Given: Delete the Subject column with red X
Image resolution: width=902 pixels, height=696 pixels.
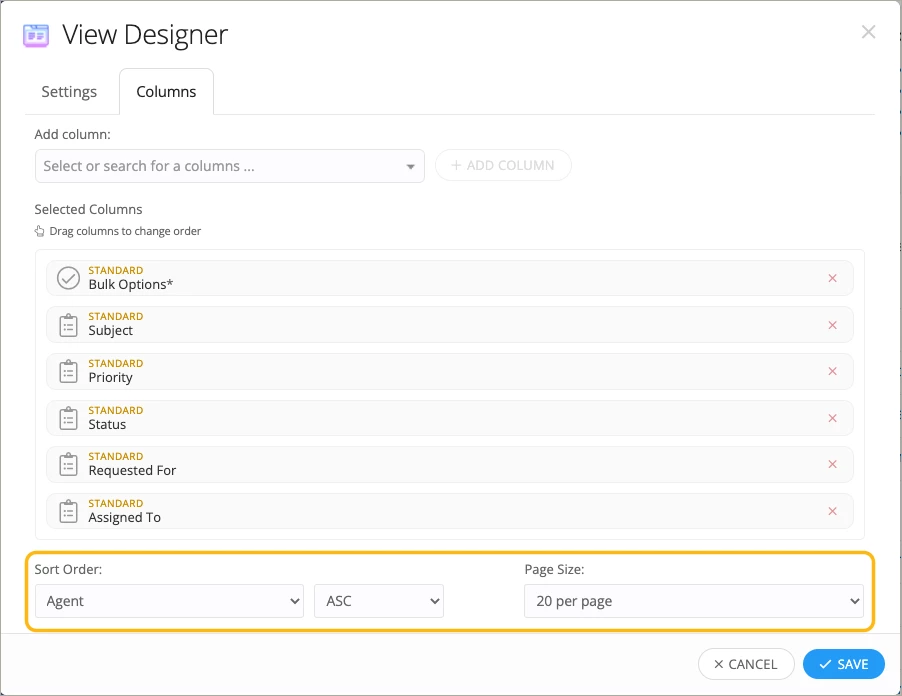Looking at the screenshot, I should point(832,325).
